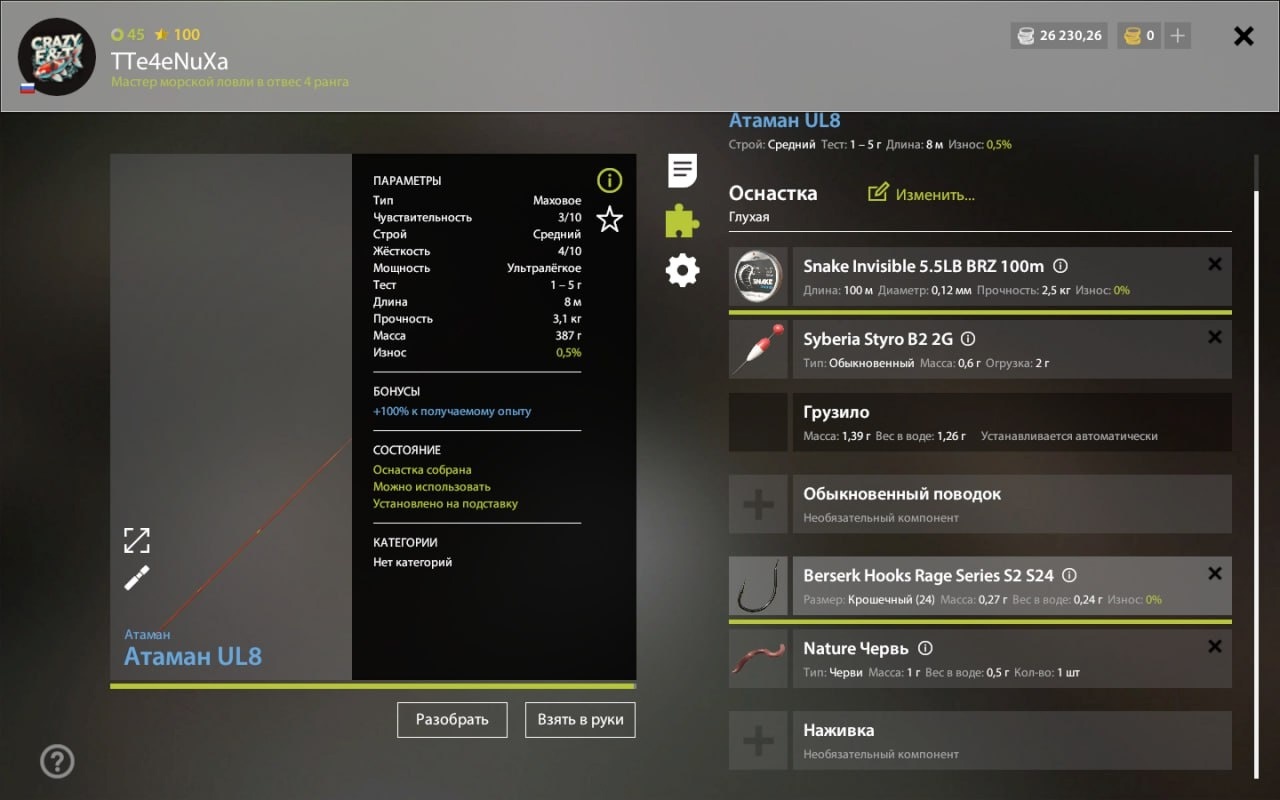
Task: Remove Snake Invisible line from rig
Action: click(1214, 265)
